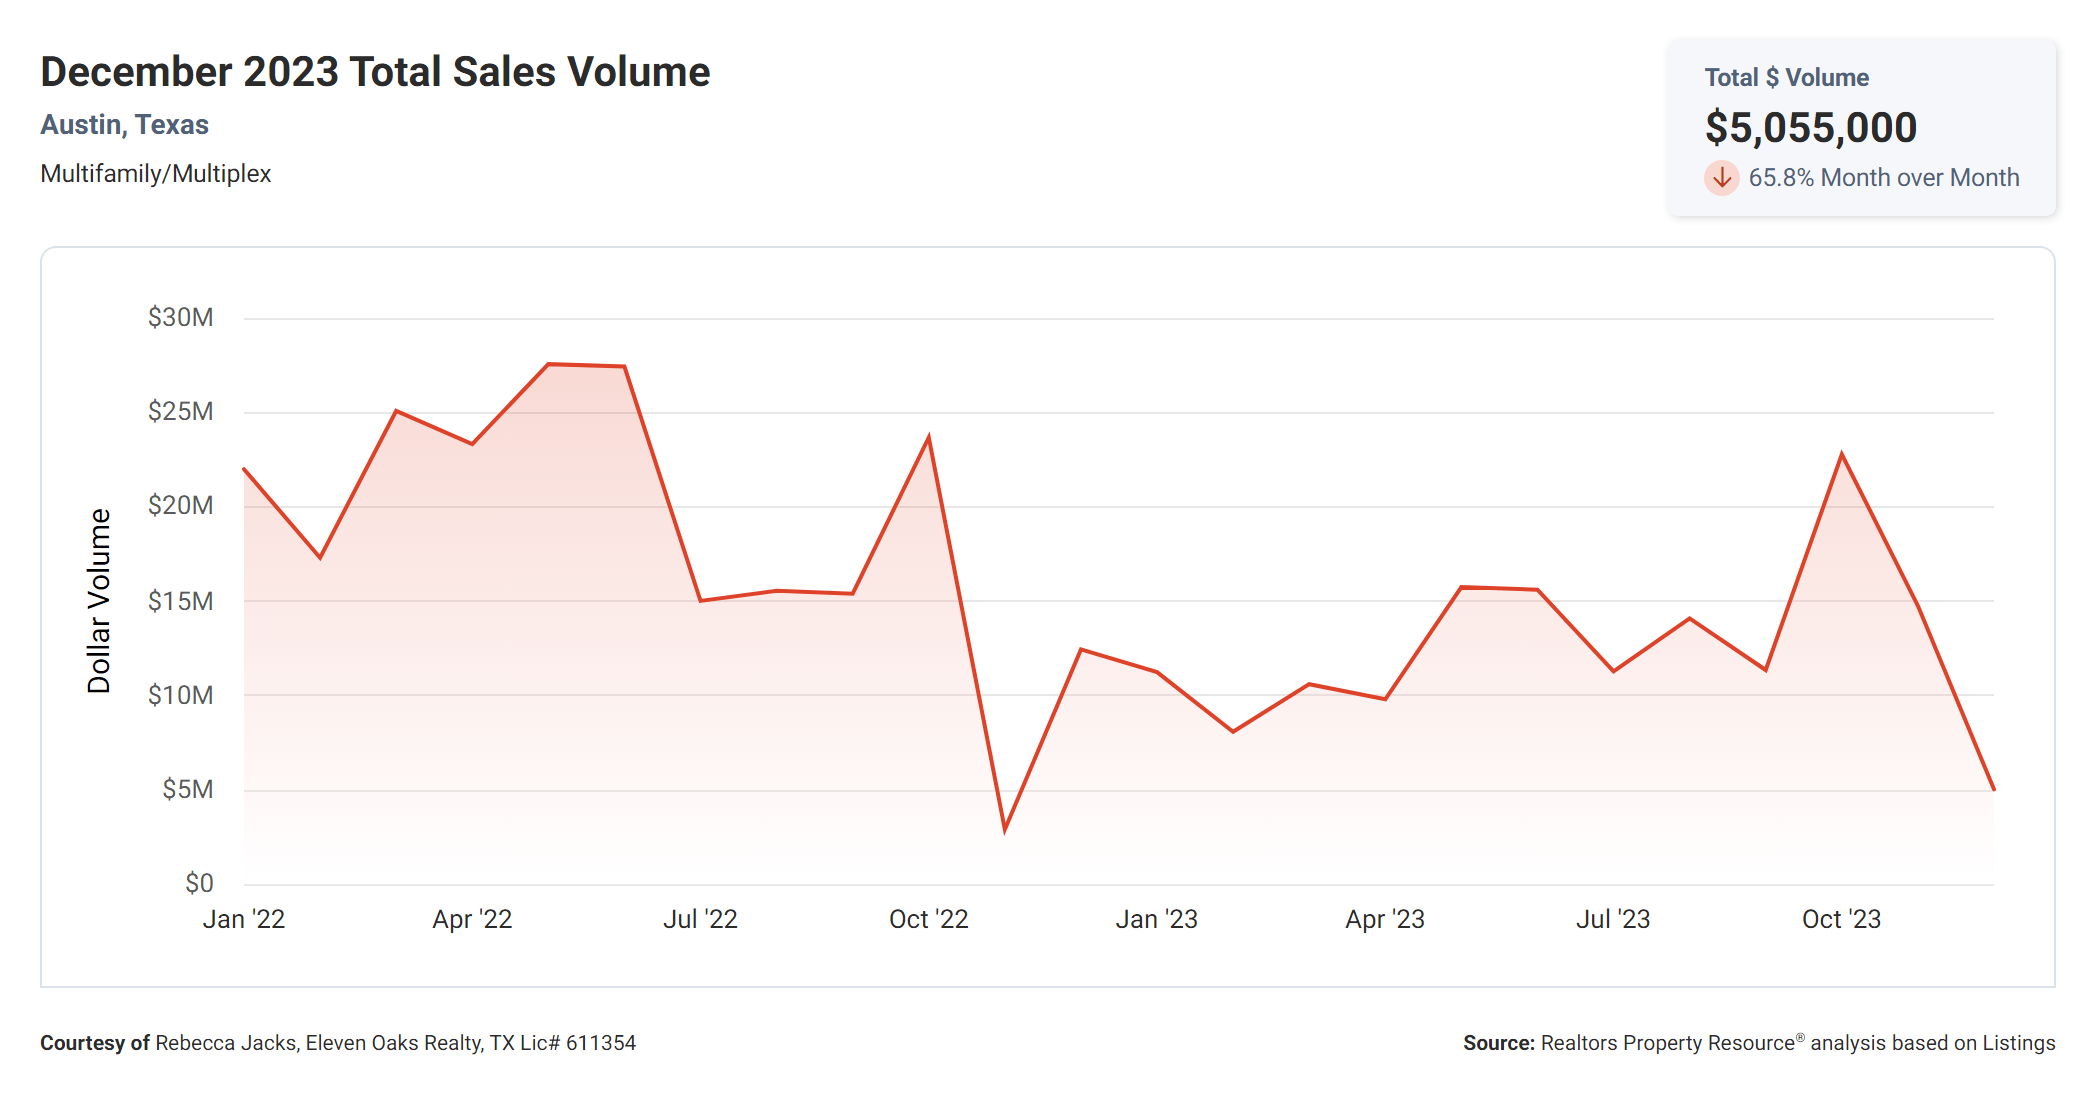The height and width of the screenshot is (1100, 2096).
Task: Click the $30M y-axis label
Action: click(x=180, y=318)
